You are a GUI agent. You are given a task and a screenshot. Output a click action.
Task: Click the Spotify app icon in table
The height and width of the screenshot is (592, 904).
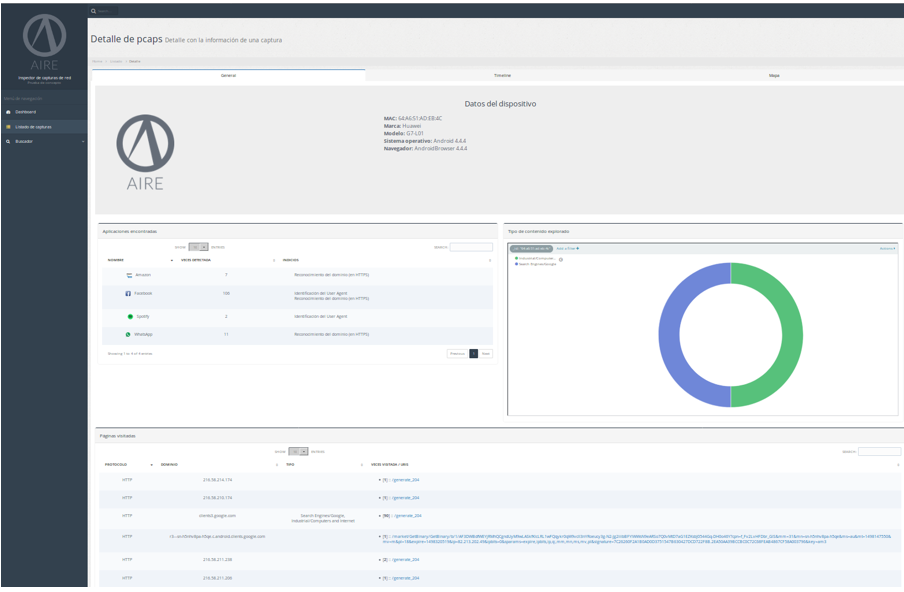(130, 316)
